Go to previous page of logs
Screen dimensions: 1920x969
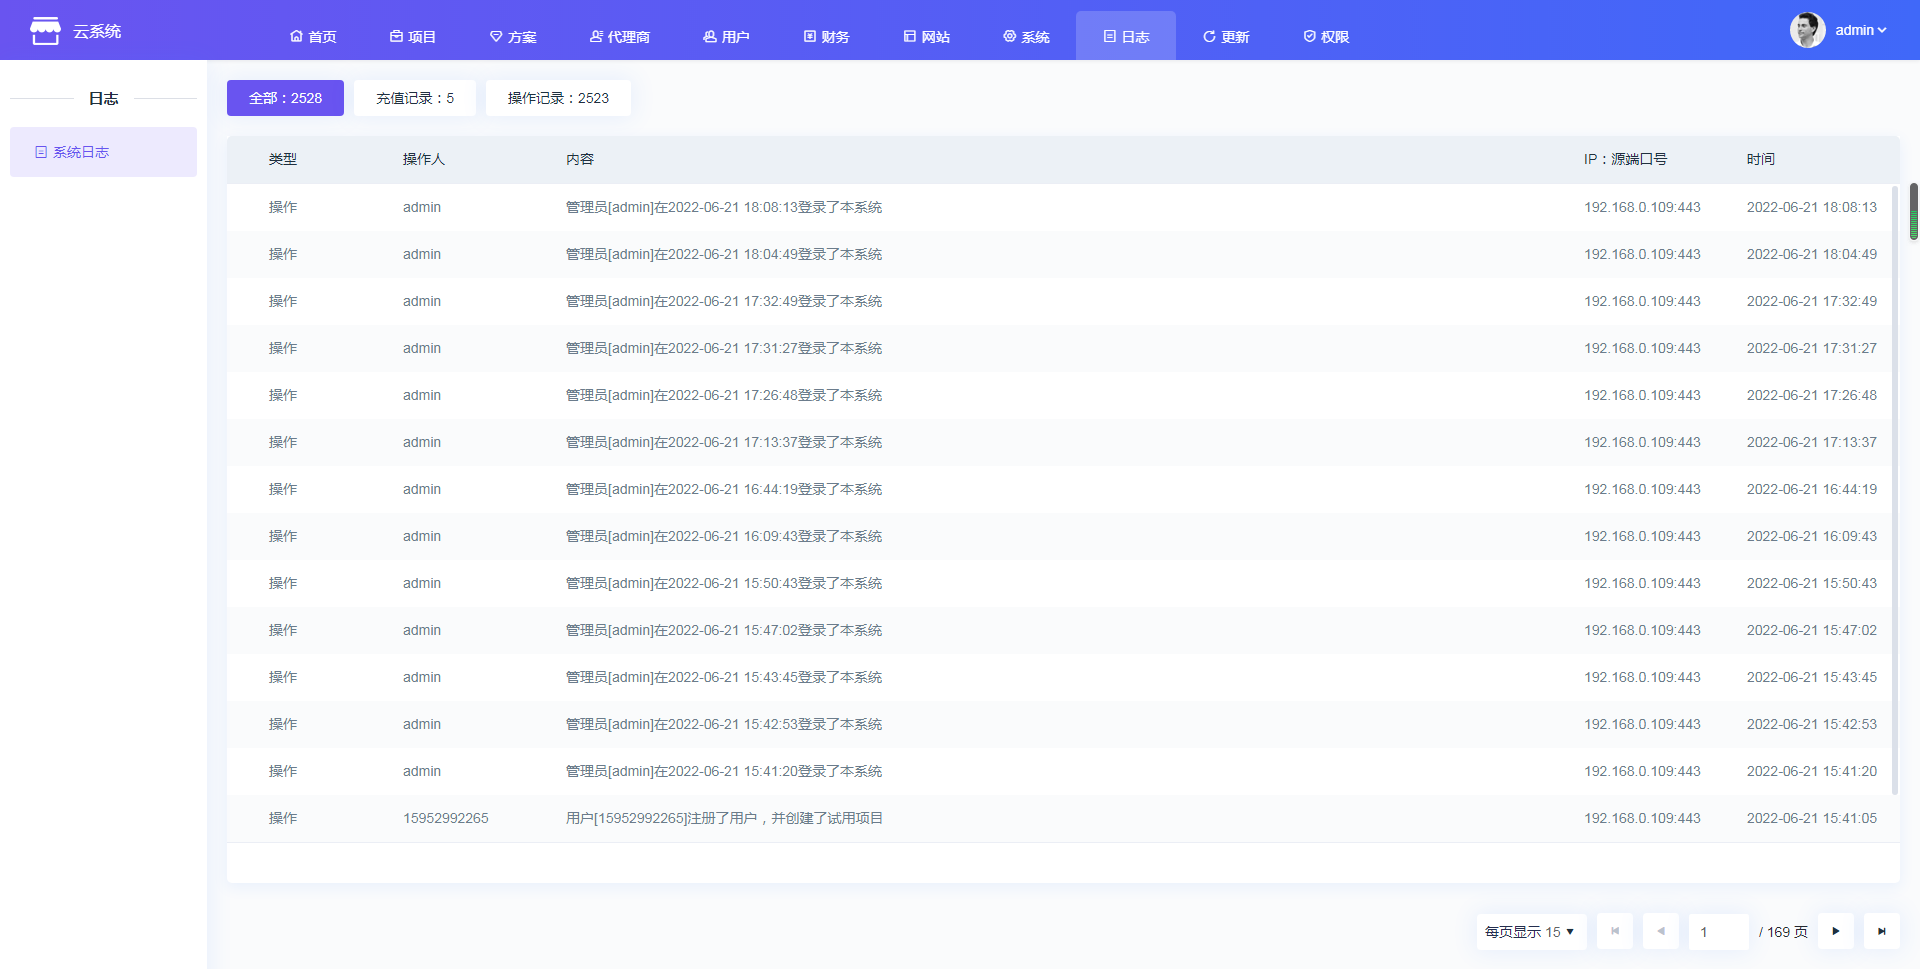(1661, 931)
